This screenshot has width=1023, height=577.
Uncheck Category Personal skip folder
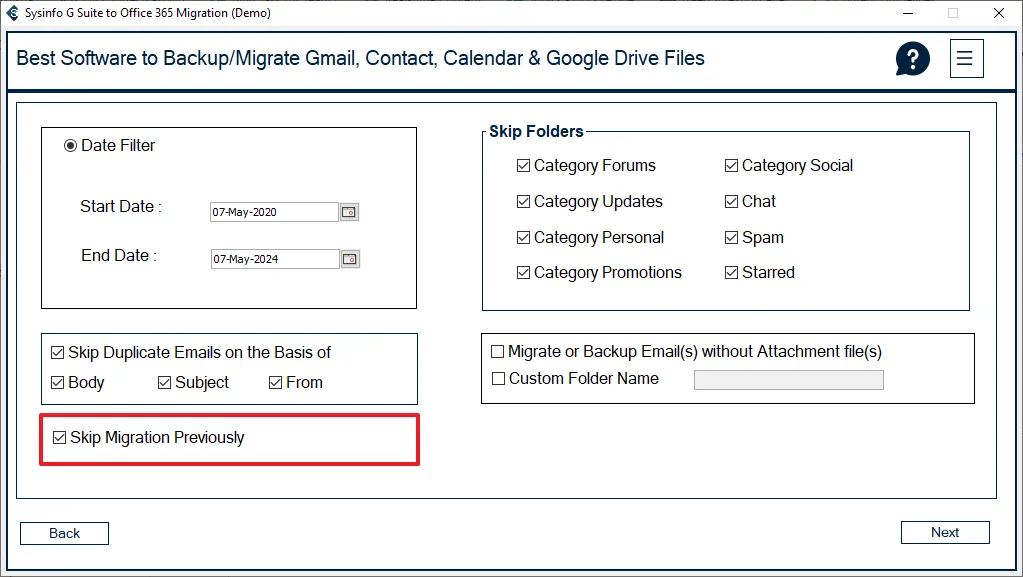coord(523,238)
